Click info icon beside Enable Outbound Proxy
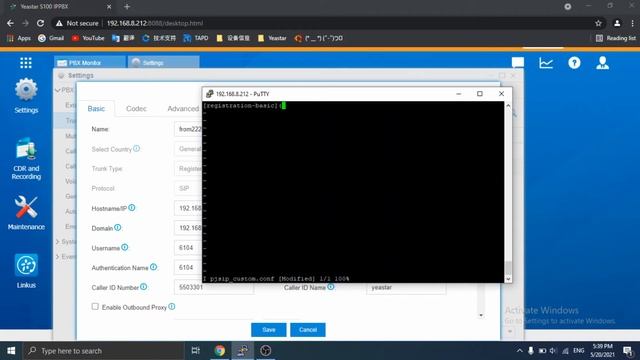The image size is (640, 360). (172, 306)
